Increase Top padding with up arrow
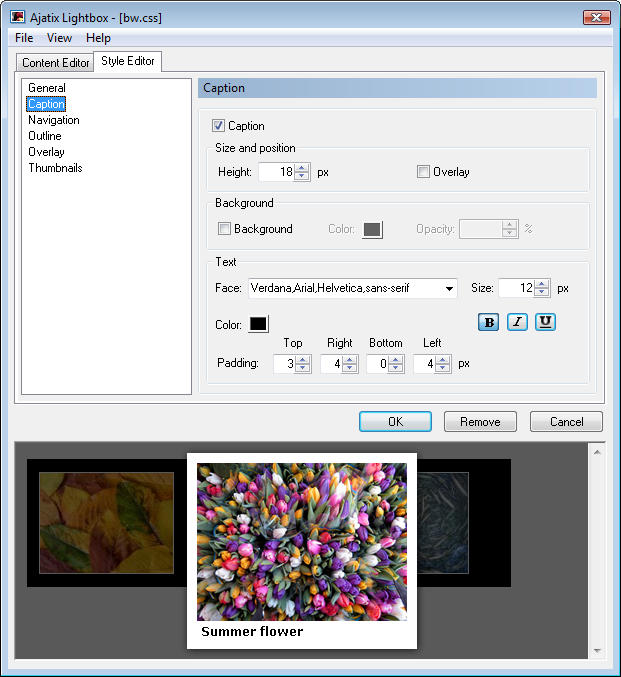This screenshot has width=621, height=677. pyautogui.click(x=303, y=360)
